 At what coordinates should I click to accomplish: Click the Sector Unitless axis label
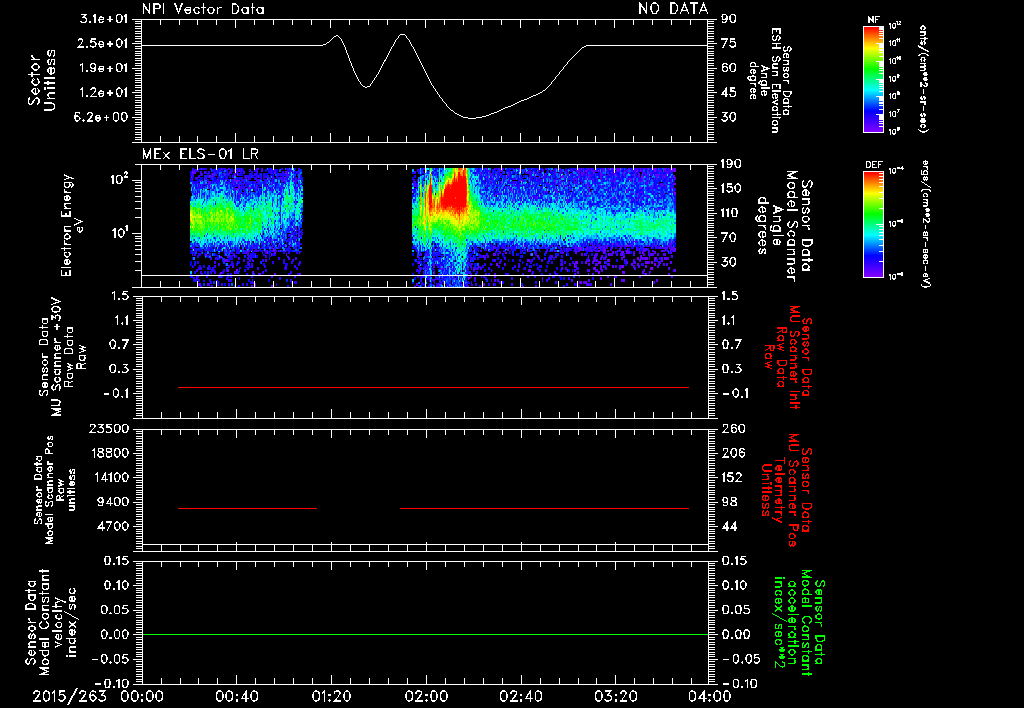[x=42, y=80]
